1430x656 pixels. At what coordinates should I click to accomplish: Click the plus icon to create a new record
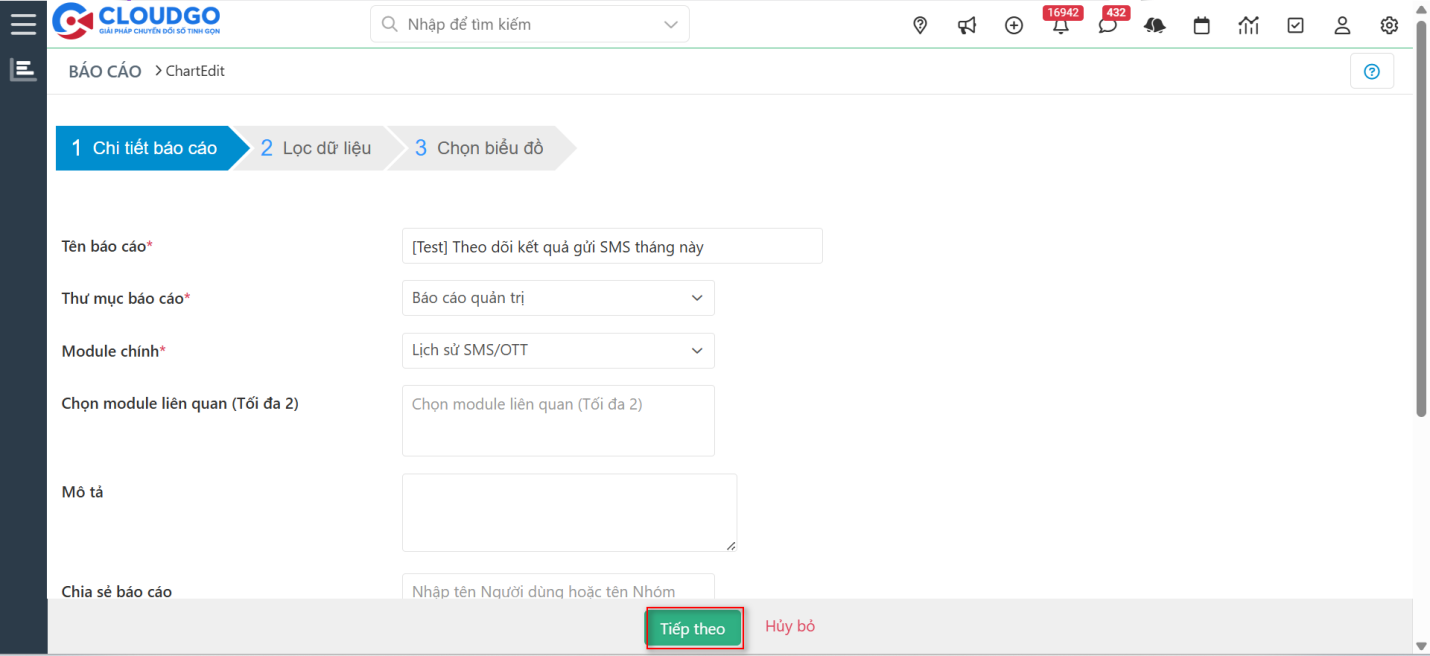(1013, 25)
